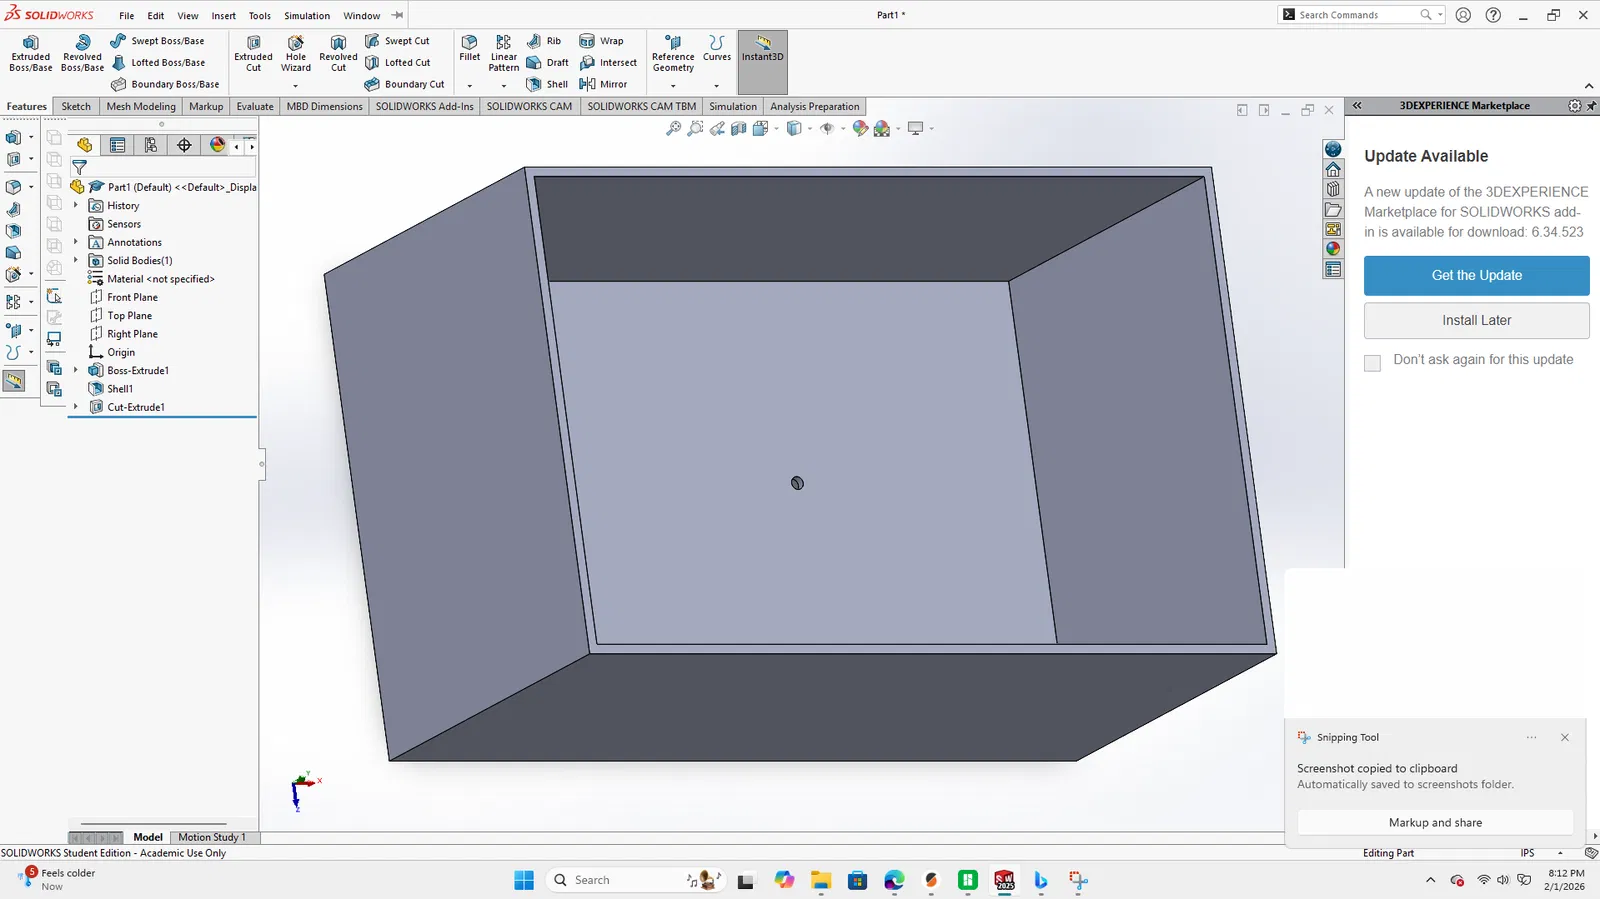The width and height of the screenshot is (1600, 899).
Task: Expand the Boss-Extrude1 feature
Action: pyautogui.click(x=76, y=370)
